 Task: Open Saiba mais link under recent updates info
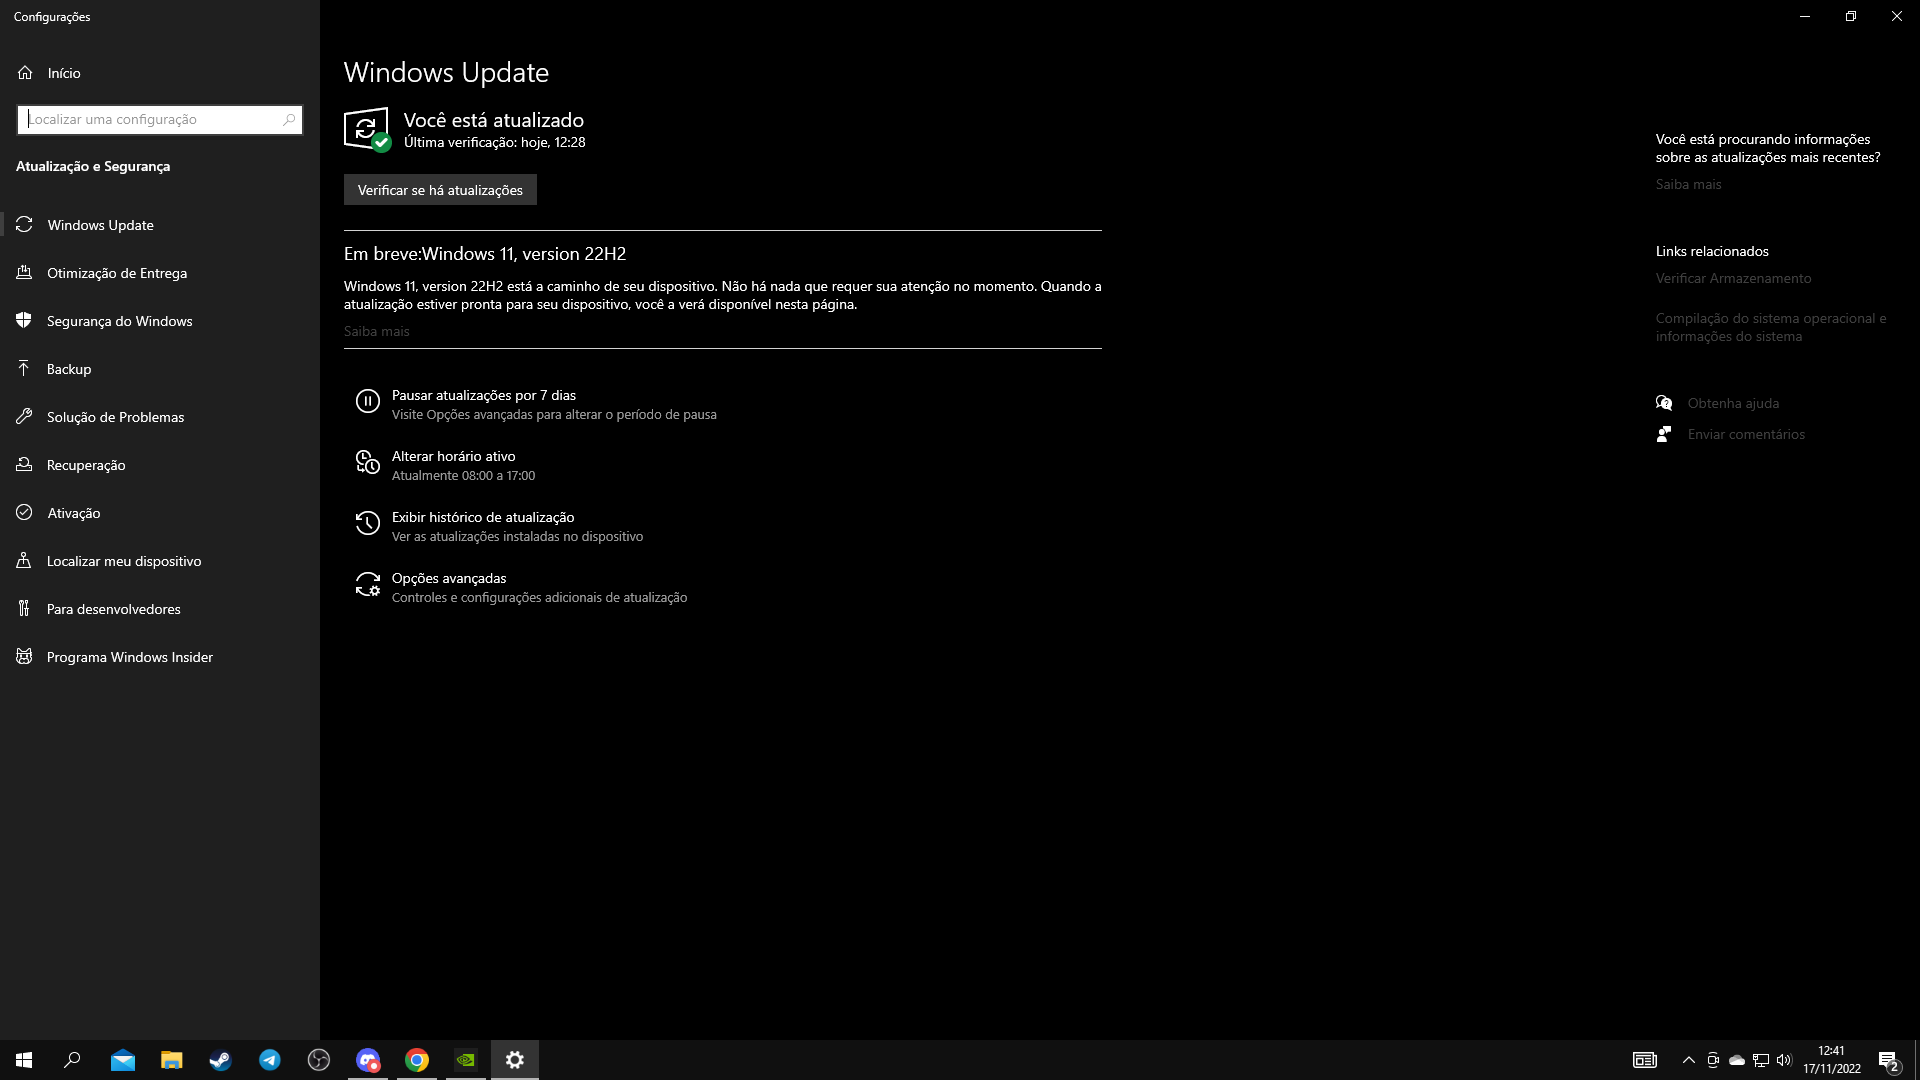click(x=1688, y=184)
